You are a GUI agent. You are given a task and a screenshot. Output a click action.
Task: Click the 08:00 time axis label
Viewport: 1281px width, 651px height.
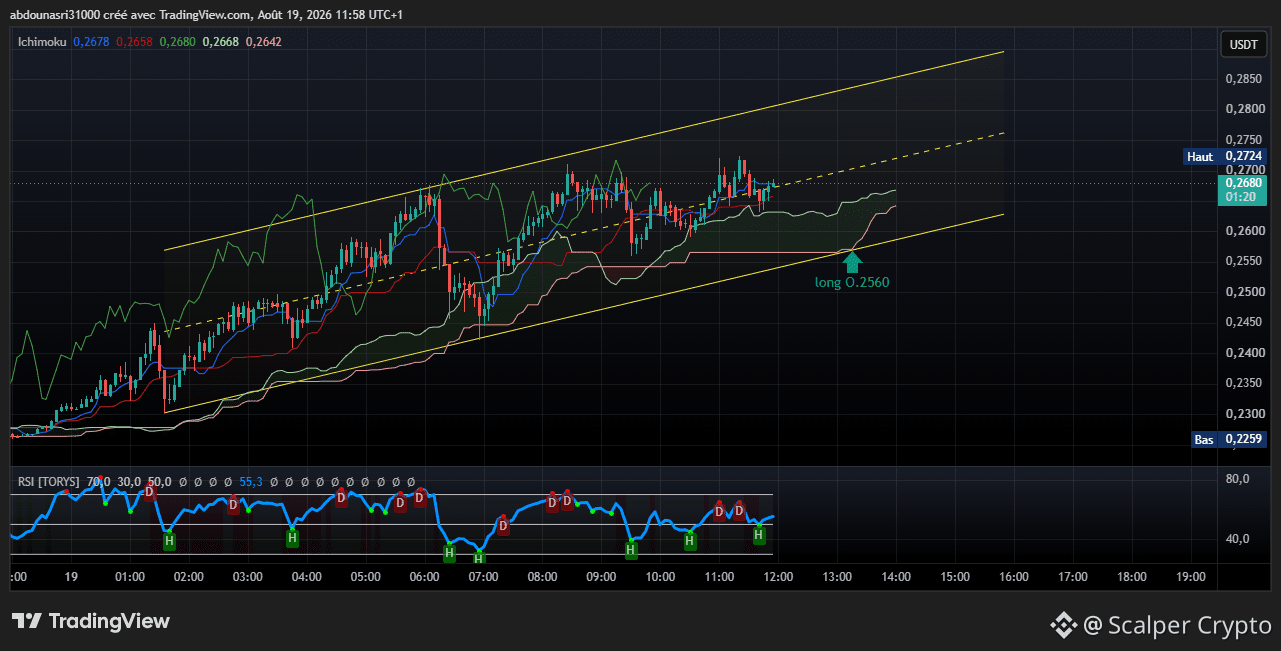pos(542,577)
